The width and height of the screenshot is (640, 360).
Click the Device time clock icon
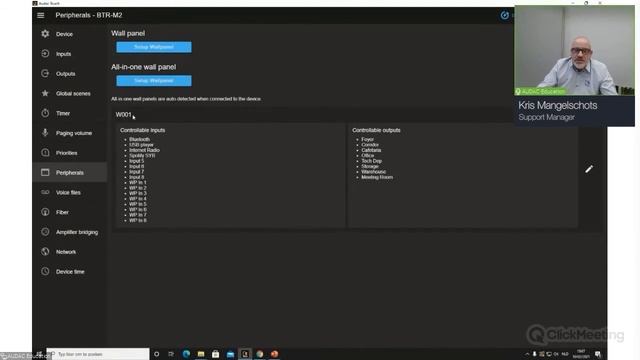click(45, 271)
